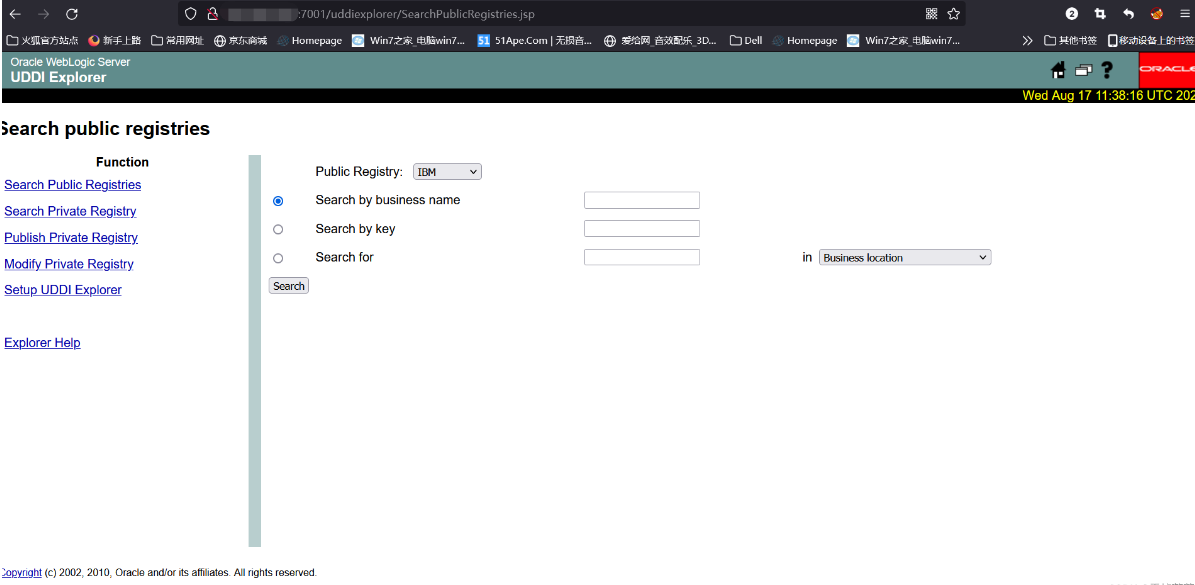Open Publish Private Registry link

point(71,238)
